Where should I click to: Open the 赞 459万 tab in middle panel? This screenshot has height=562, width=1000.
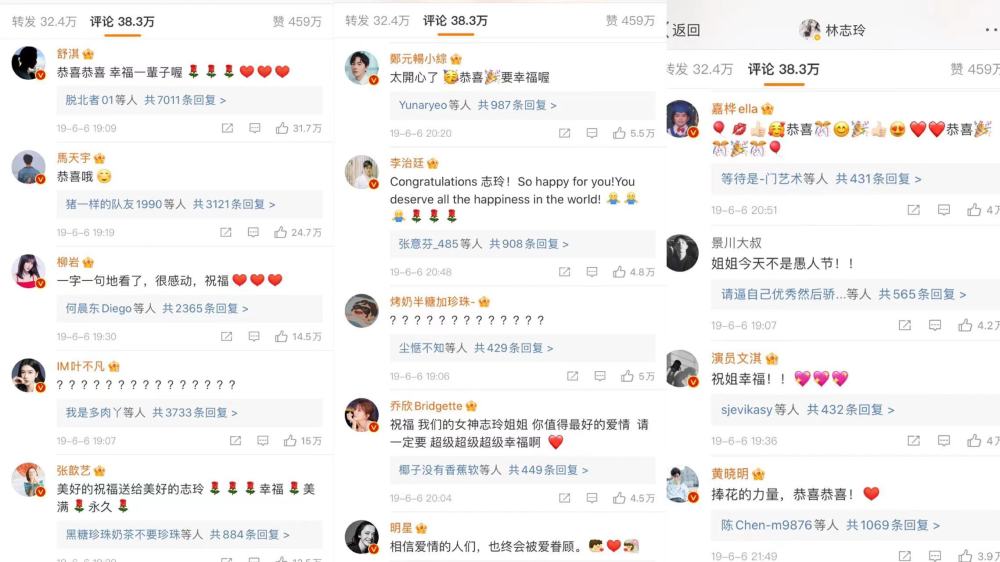point(630,20)
